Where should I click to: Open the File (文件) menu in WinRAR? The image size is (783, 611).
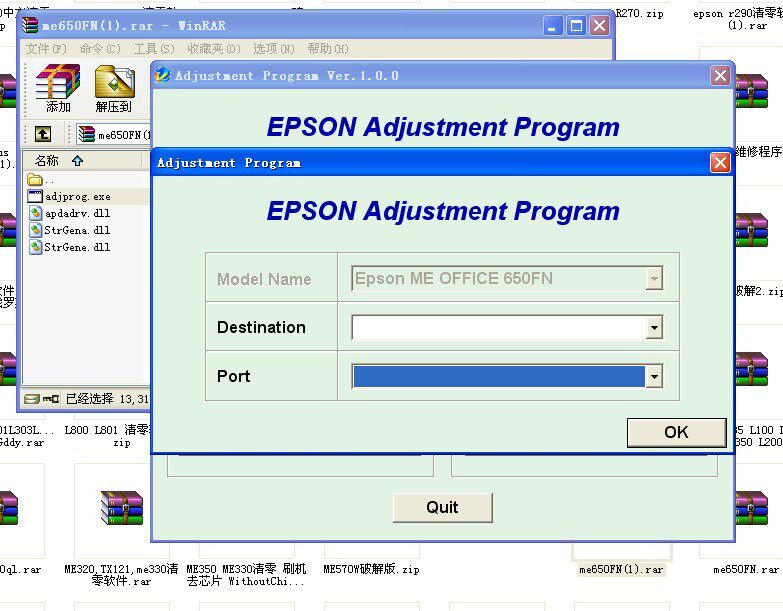click(x=45, y=49)
